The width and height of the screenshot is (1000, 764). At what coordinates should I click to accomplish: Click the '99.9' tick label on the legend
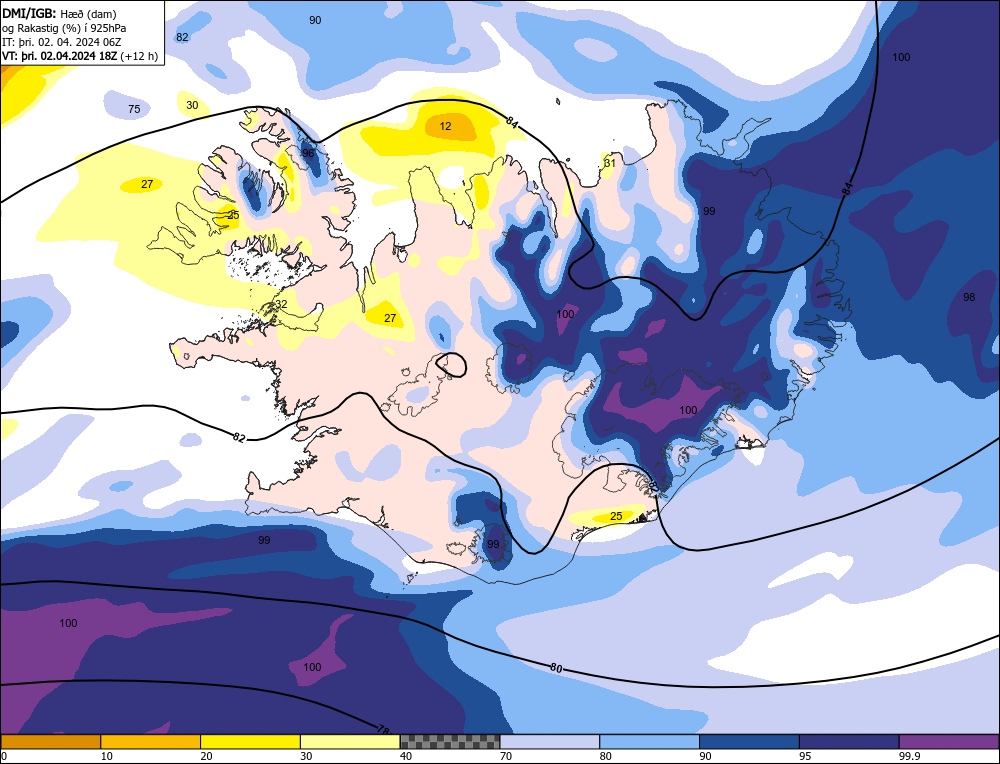pyautogui.click(x=909, y=756)
